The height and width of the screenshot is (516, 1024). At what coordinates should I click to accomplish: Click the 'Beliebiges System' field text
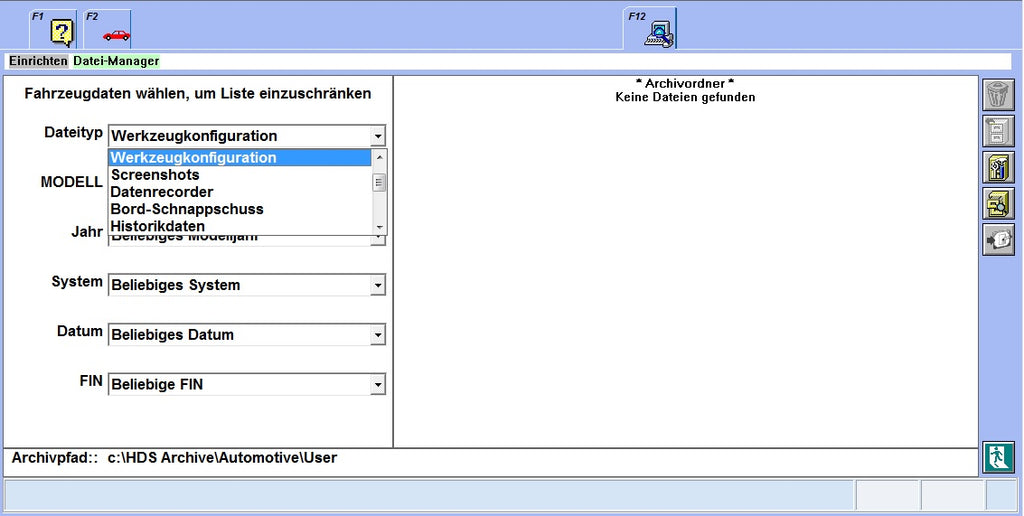(176, 285)
